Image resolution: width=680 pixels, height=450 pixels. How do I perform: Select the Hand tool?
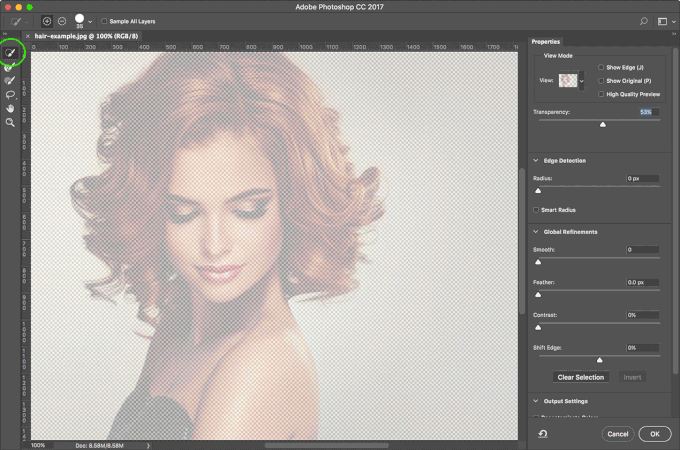click(x=11, y=109)
